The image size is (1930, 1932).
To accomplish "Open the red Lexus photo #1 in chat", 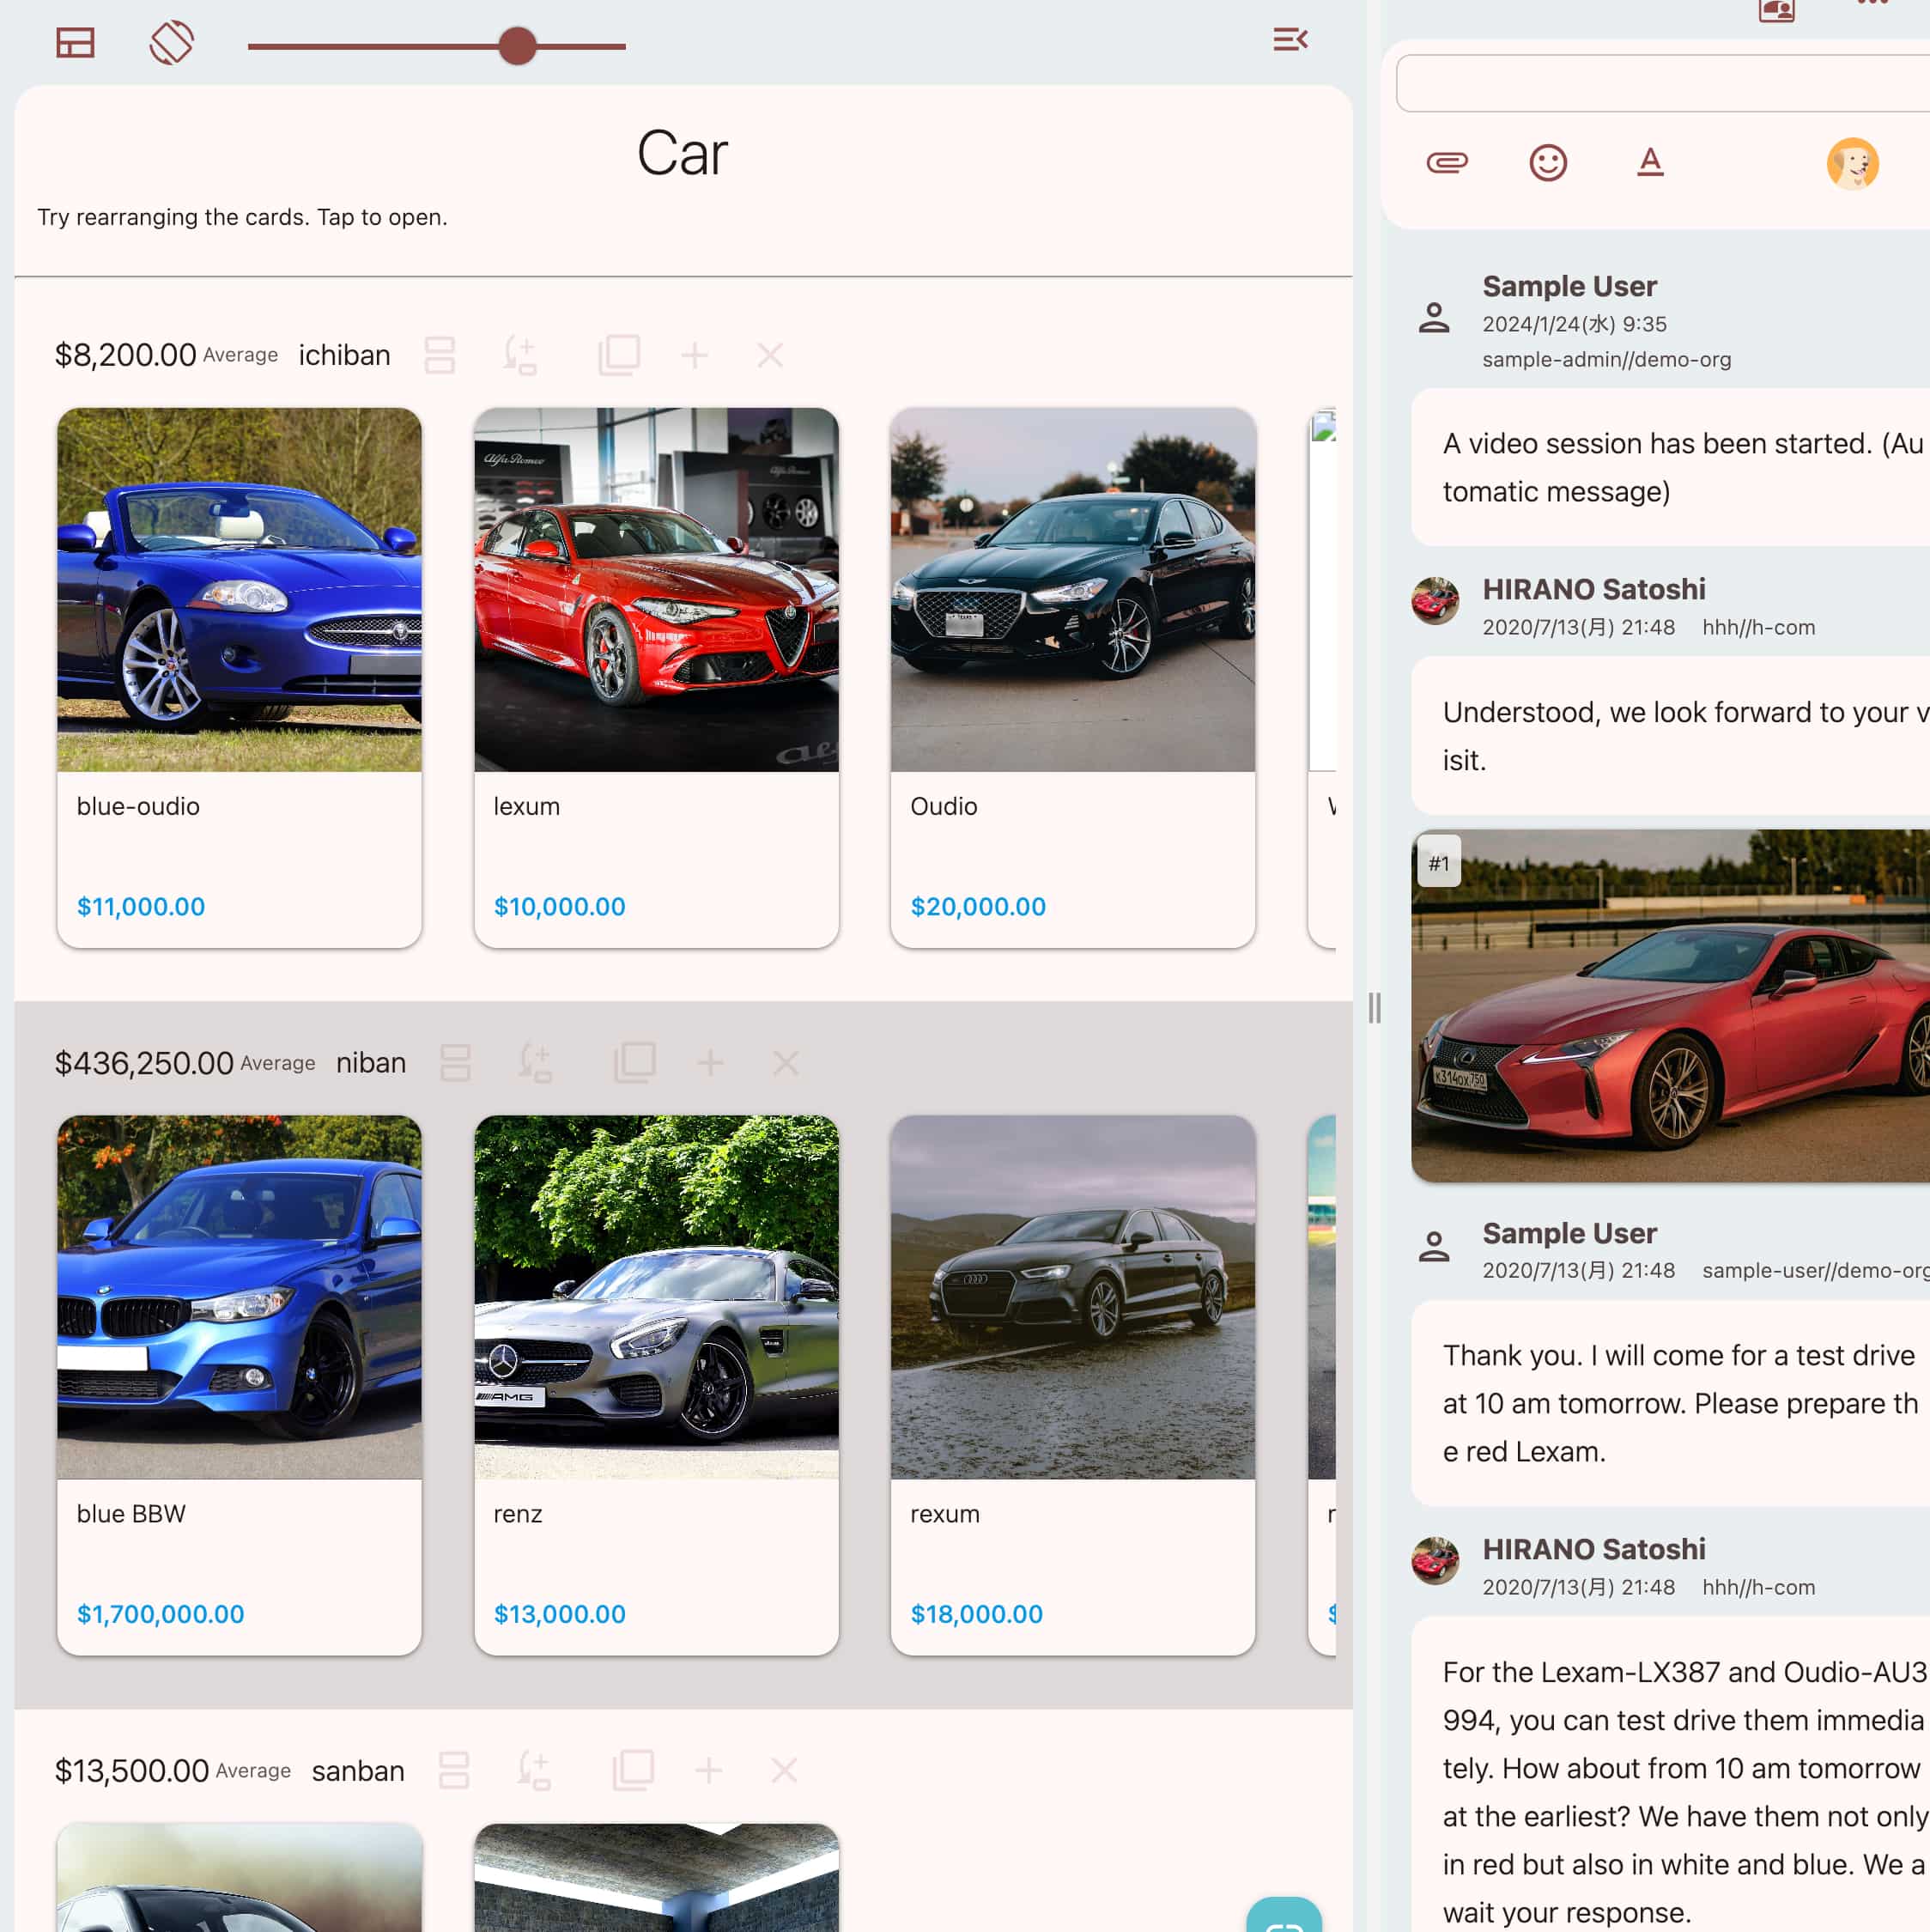I will (1670, 1005).
